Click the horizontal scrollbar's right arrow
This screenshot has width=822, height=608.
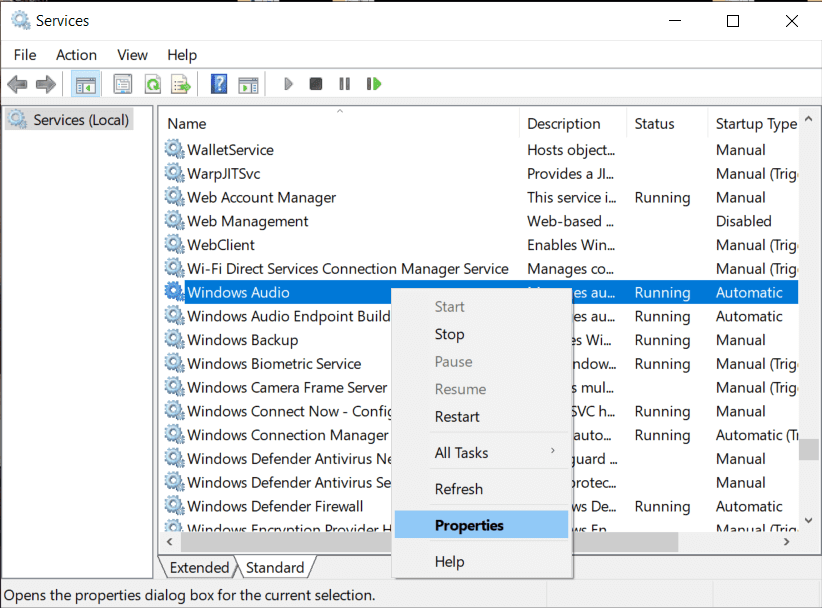[789, 541]
